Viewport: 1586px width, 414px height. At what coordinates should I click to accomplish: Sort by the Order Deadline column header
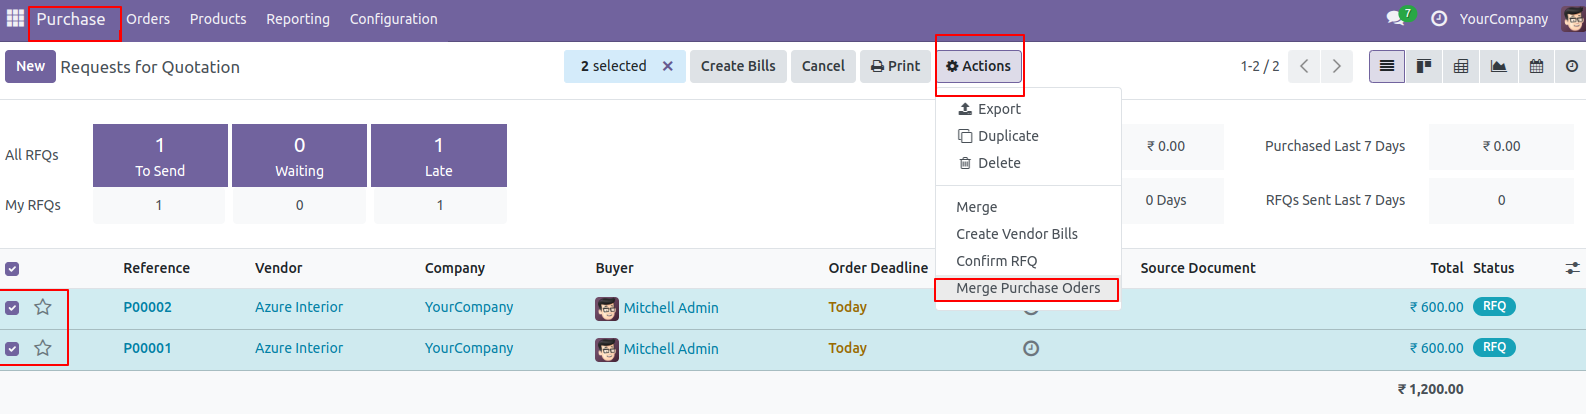click(x=878, y=268)
